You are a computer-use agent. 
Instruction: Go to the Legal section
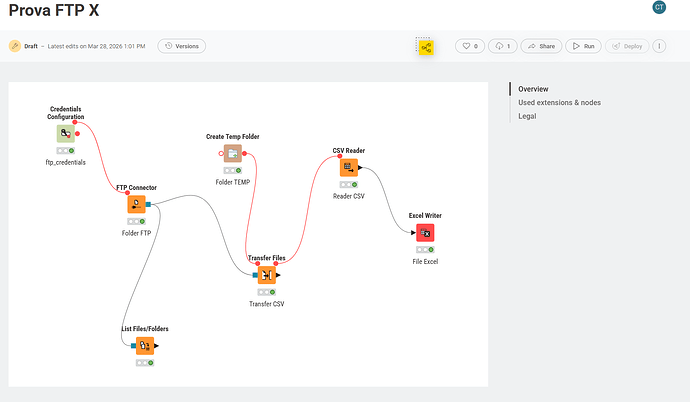[x=527, y=116]
